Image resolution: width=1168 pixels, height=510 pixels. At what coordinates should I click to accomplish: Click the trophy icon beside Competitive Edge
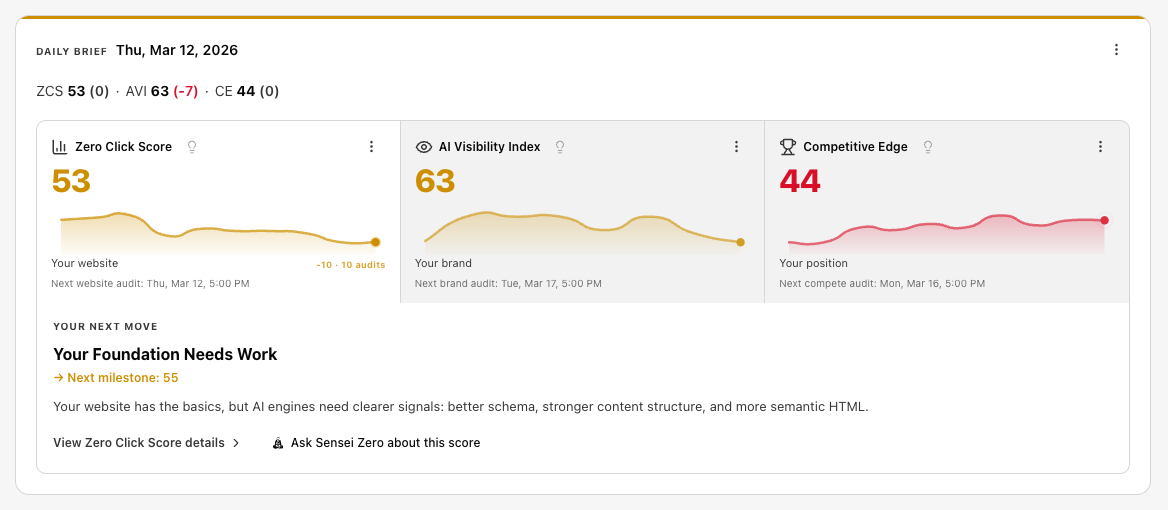click(788, 147)
